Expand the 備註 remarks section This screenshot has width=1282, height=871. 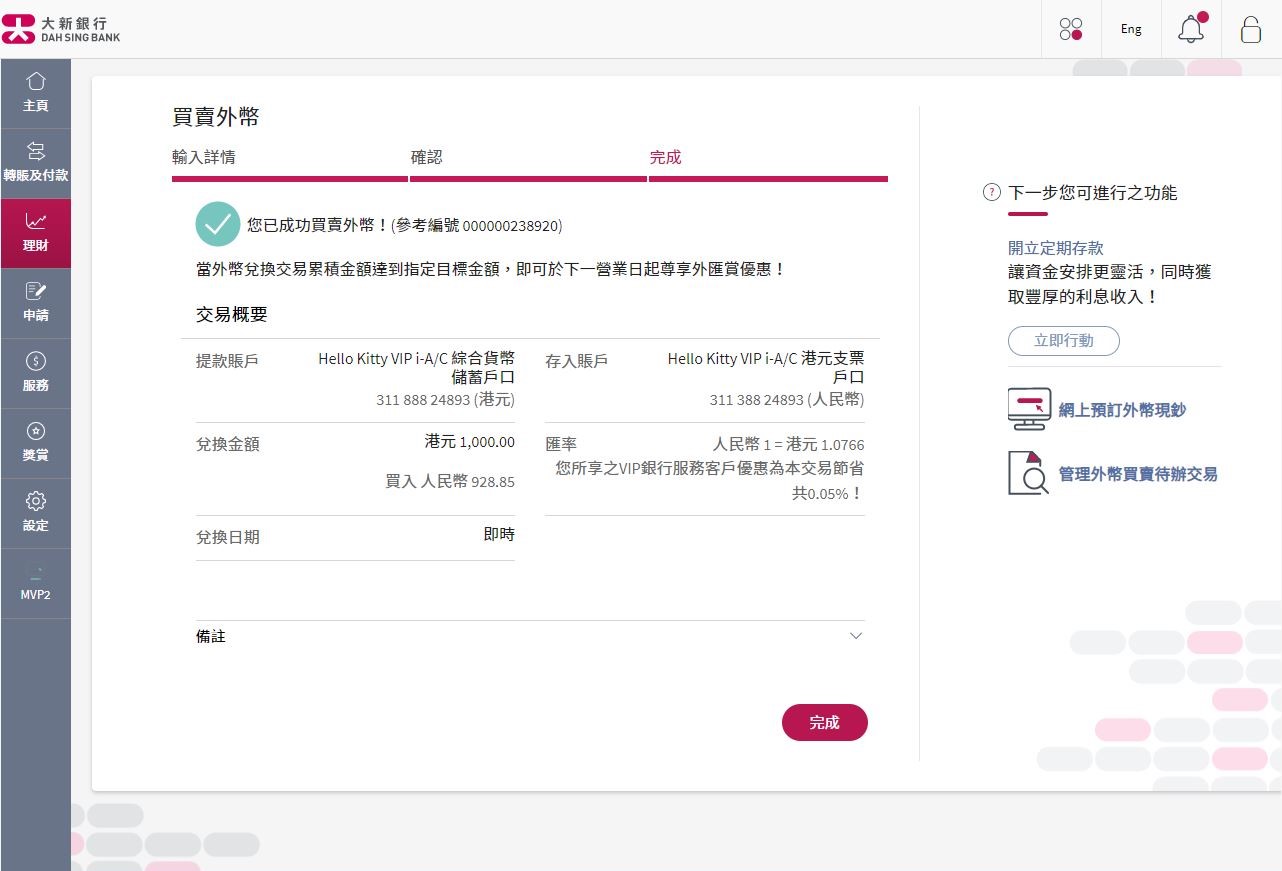tap(855, 636)
